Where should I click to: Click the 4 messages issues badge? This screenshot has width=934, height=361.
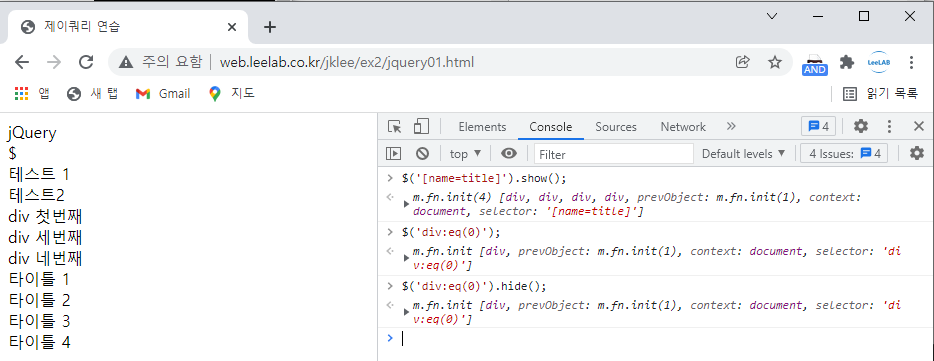818,126
